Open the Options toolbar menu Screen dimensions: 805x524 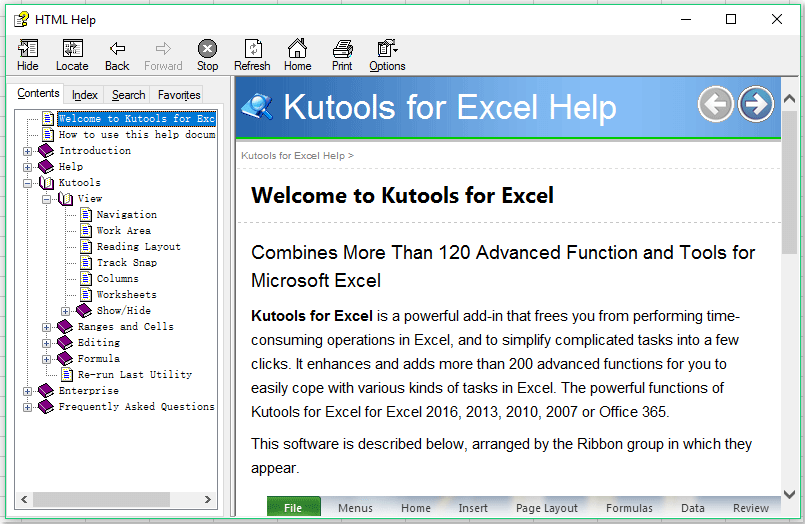(387, 50)
